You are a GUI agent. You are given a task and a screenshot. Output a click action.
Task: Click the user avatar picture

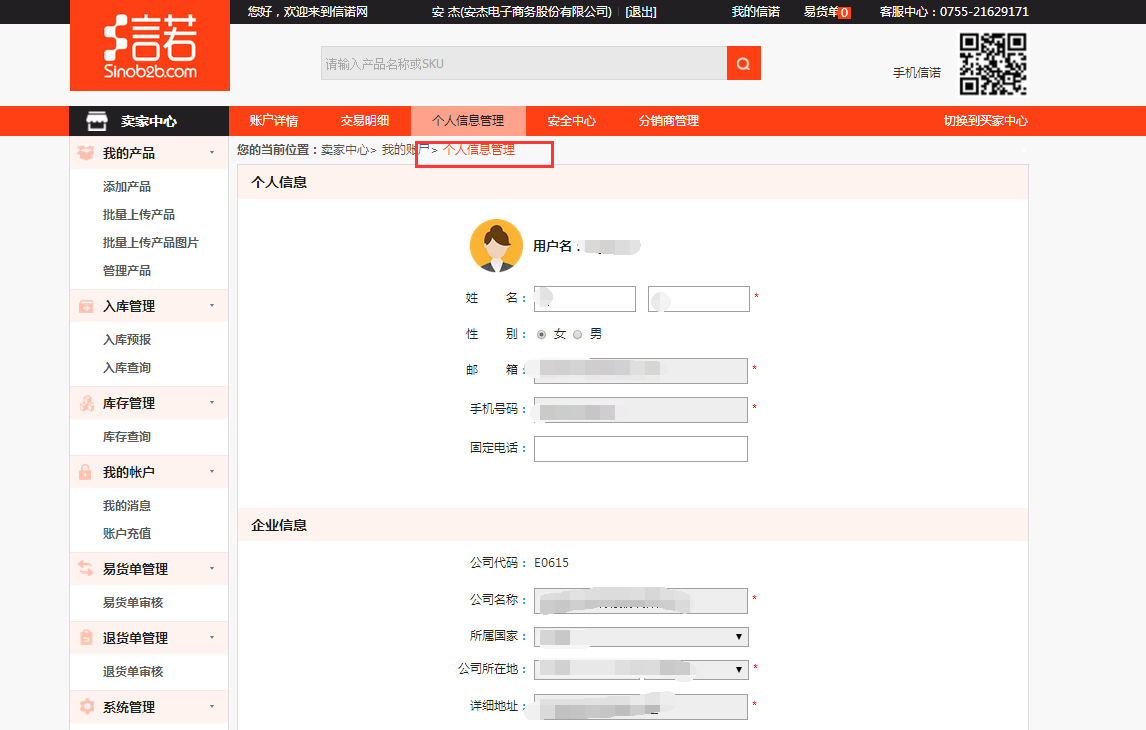coord(496,245)
